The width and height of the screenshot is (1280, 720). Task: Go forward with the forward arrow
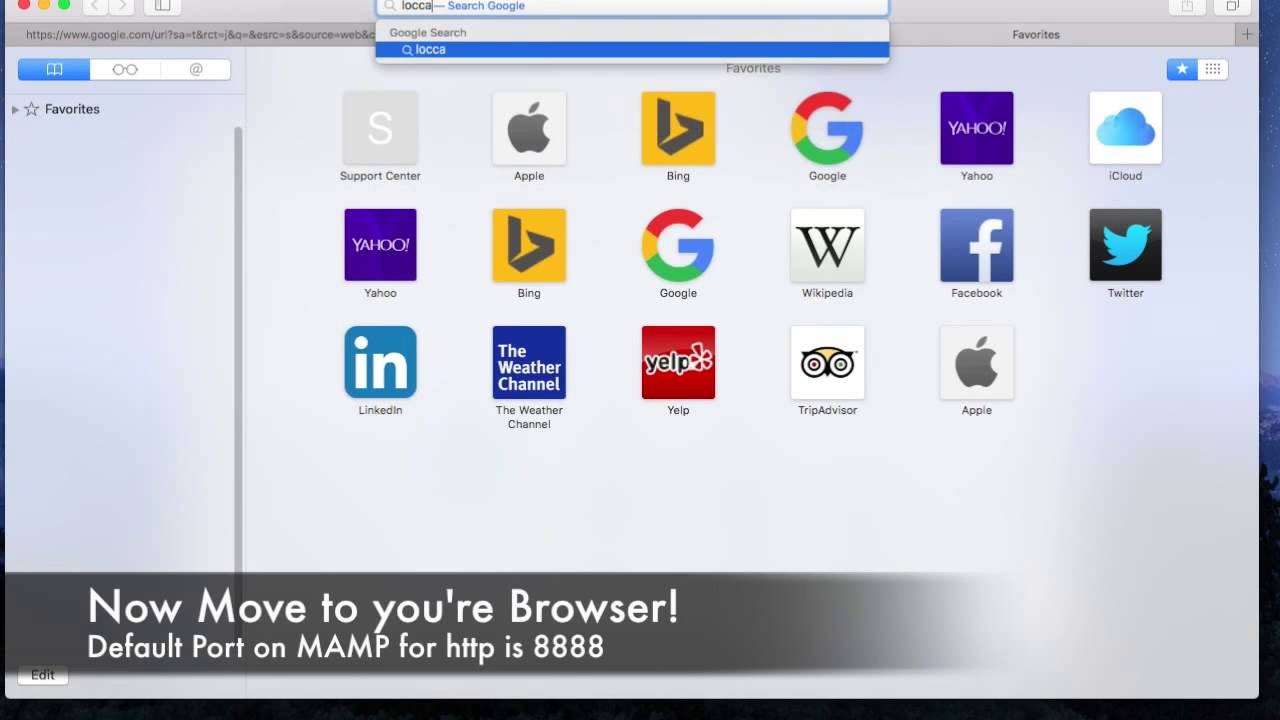coord(121,6)
